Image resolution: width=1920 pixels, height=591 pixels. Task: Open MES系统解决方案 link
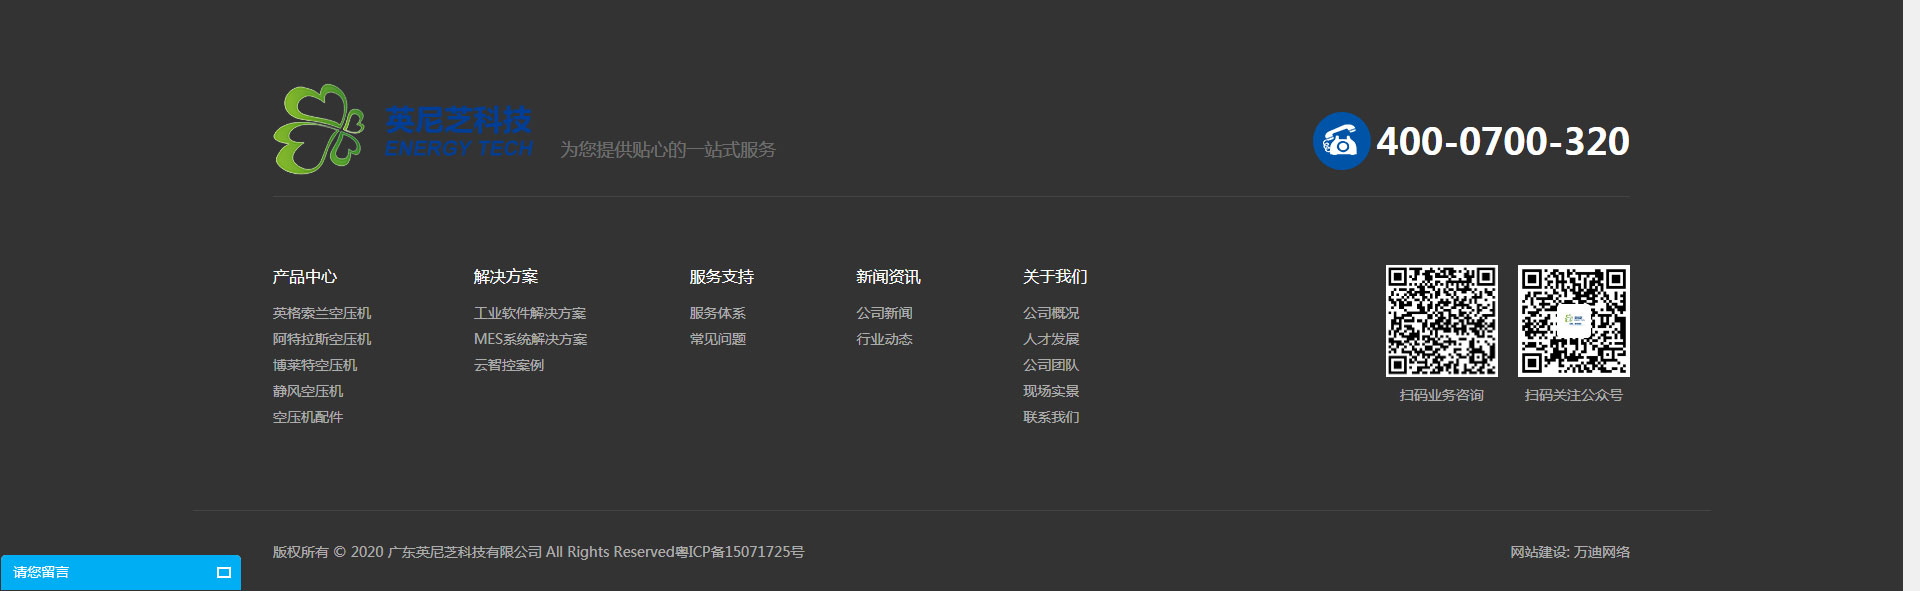[x=530, y=339]
